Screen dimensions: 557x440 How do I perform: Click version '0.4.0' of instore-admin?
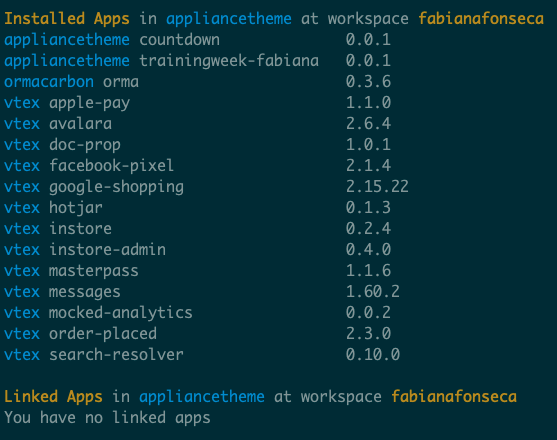point(368,249)
